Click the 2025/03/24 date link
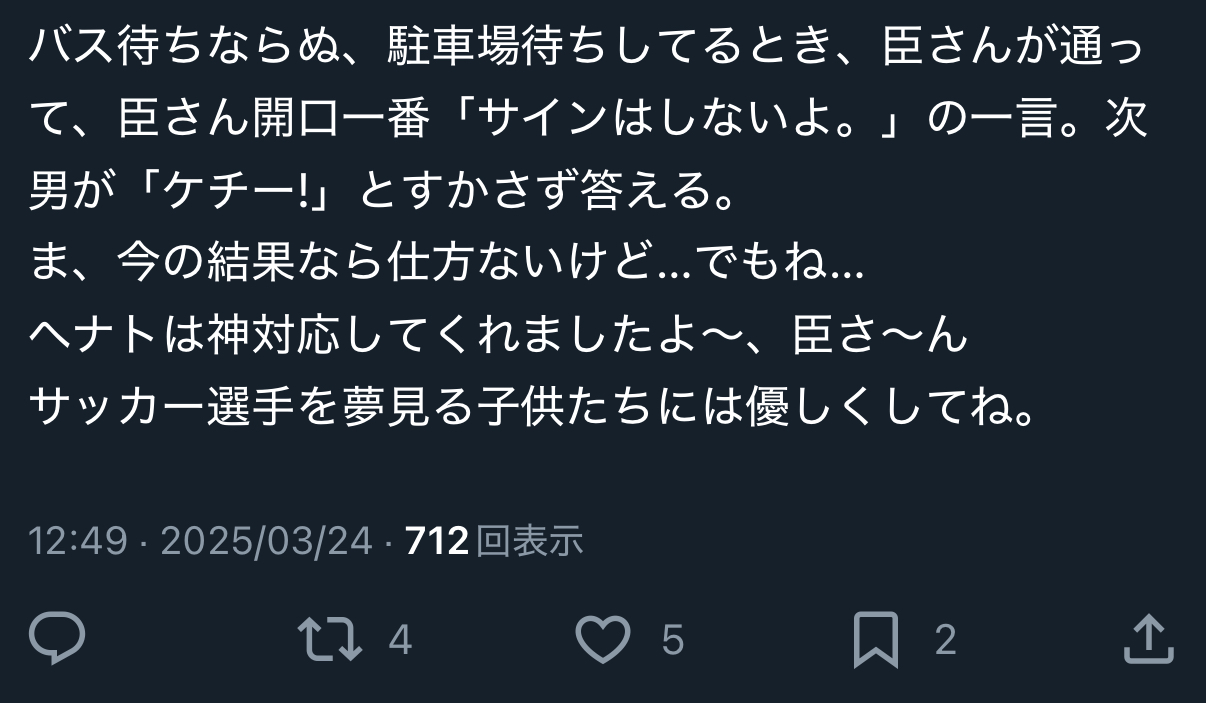This screenshot has height=703, width=1206. point(266,542)
